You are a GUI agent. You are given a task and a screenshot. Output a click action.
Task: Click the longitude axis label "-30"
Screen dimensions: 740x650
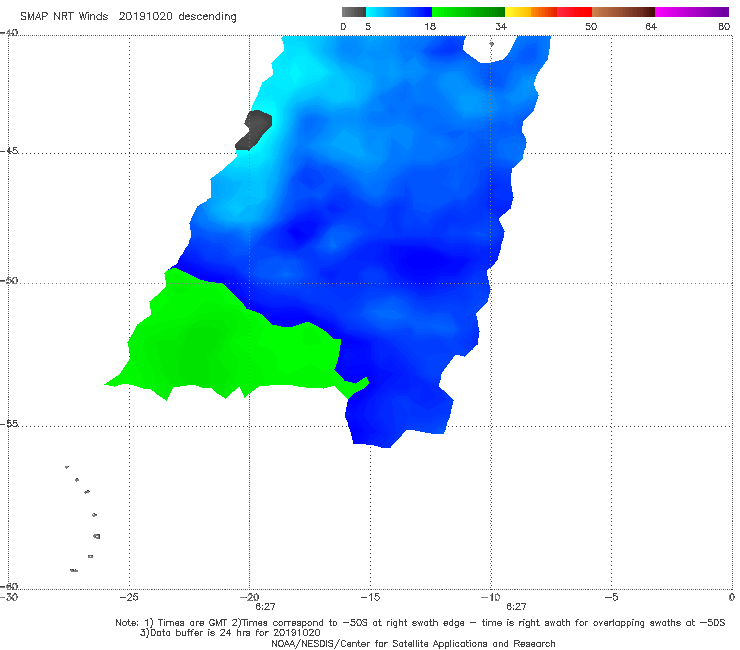9,597
